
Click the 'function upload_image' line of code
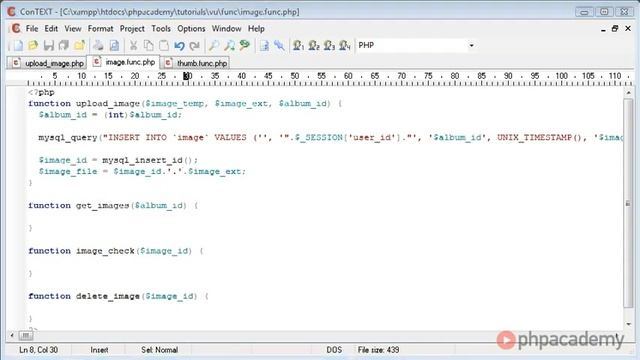click(185, 104)
